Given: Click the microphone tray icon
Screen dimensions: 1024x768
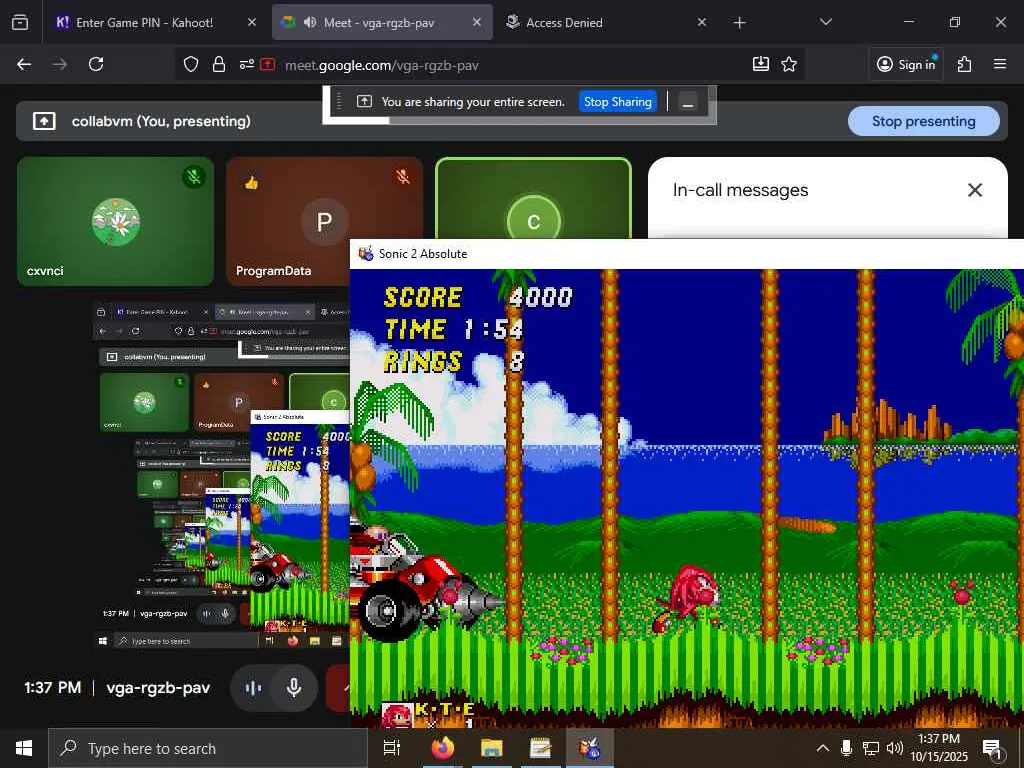Looking at the screenshot, I should coord(846,748).
